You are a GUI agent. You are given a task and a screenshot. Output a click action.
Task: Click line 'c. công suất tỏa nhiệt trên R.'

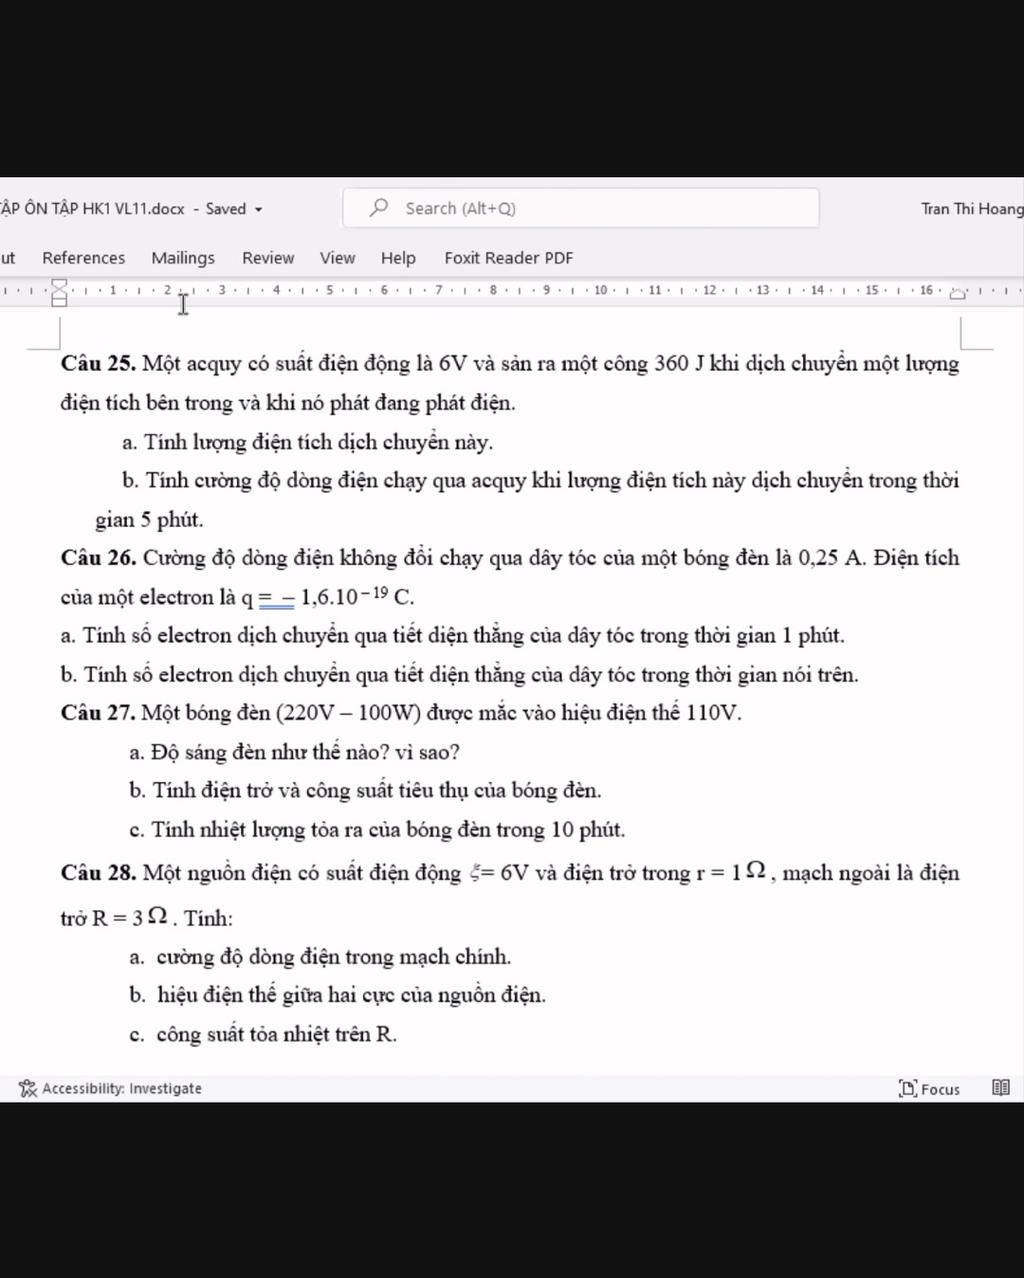tap(263, 1034)
